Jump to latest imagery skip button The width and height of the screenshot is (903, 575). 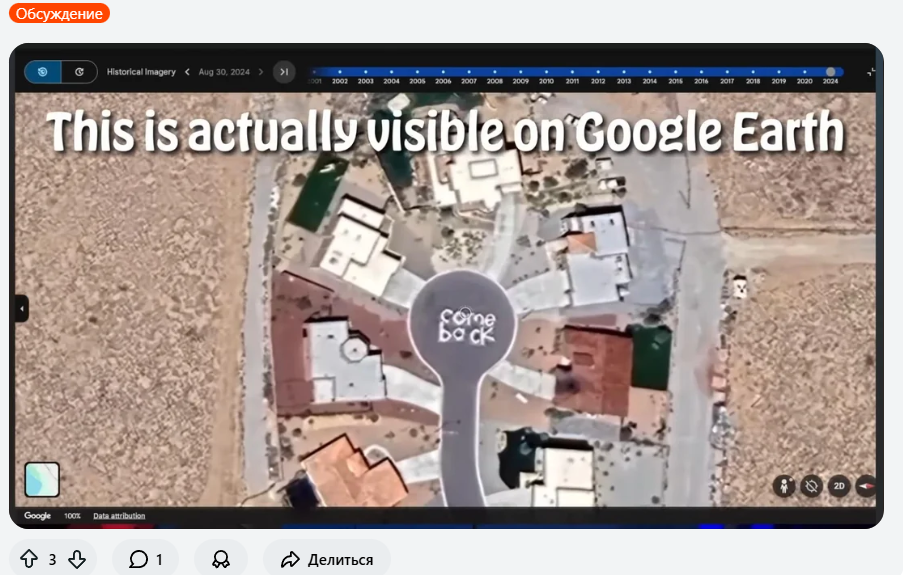click(284, 72)
